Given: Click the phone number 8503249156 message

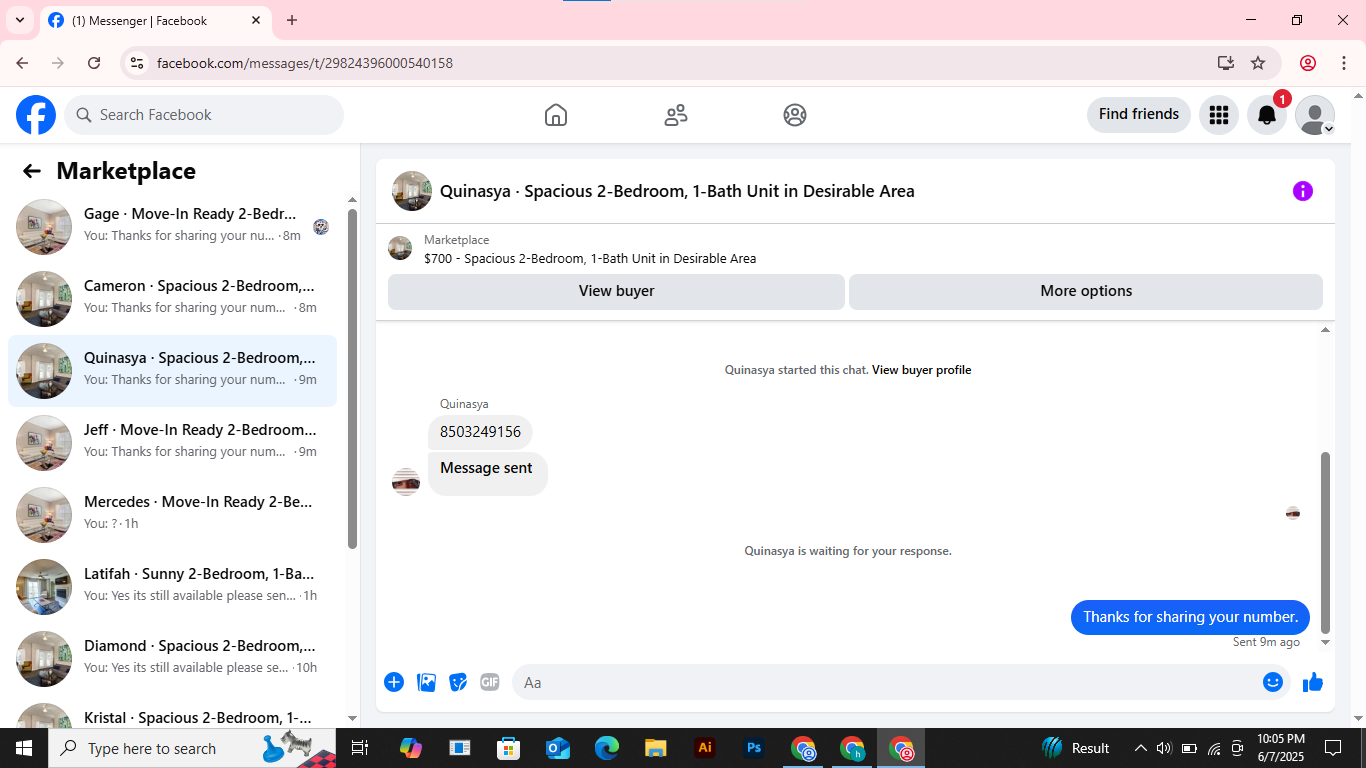Looking at the screenshot, I should tap(480, 432).
